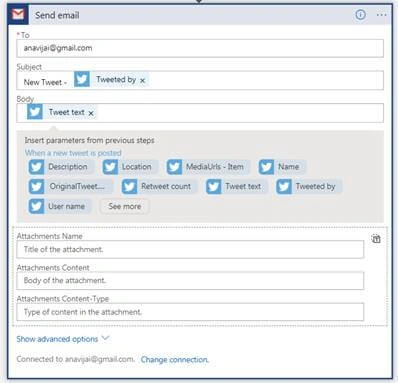Click the 'When a new tweet is posted' heading

click(73, 153)
